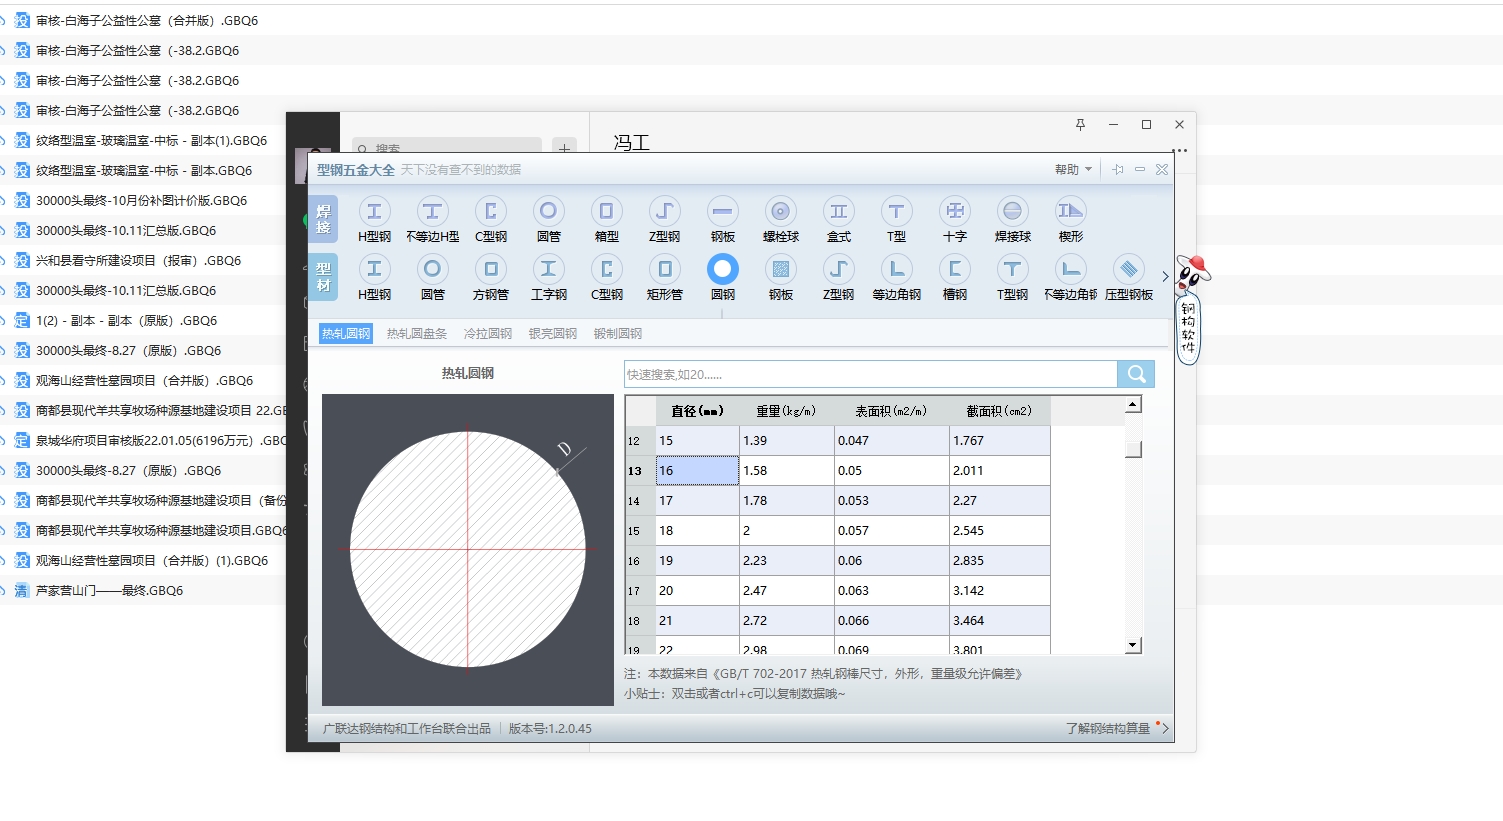Viewport: 1503px width, 821px height.
Task: Click the 钢构软件 mascot icon
Action: click(x=1189, y=310)
